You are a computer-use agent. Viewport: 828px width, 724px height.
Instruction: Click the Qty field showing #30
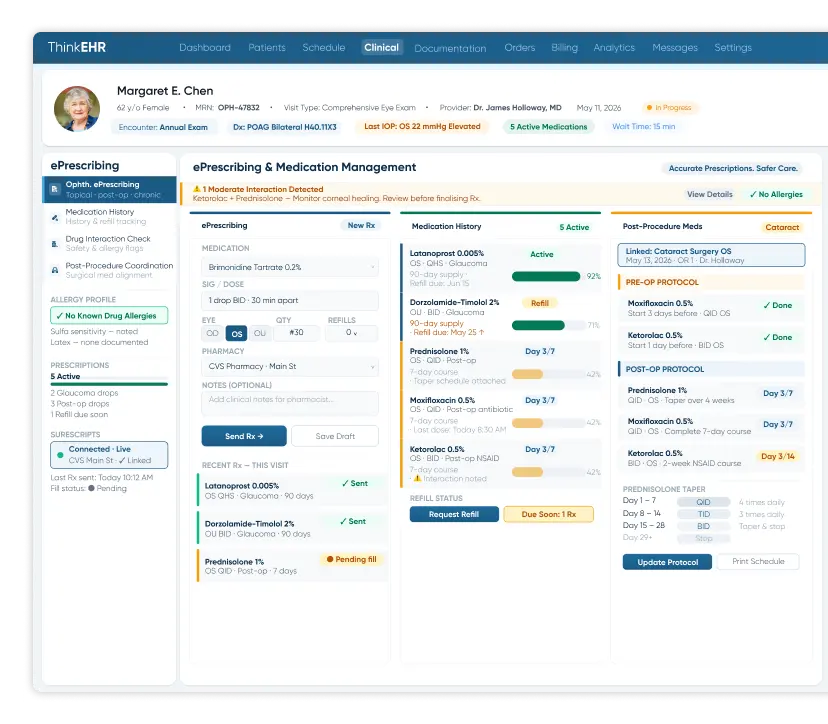click(x=296, y=333)
